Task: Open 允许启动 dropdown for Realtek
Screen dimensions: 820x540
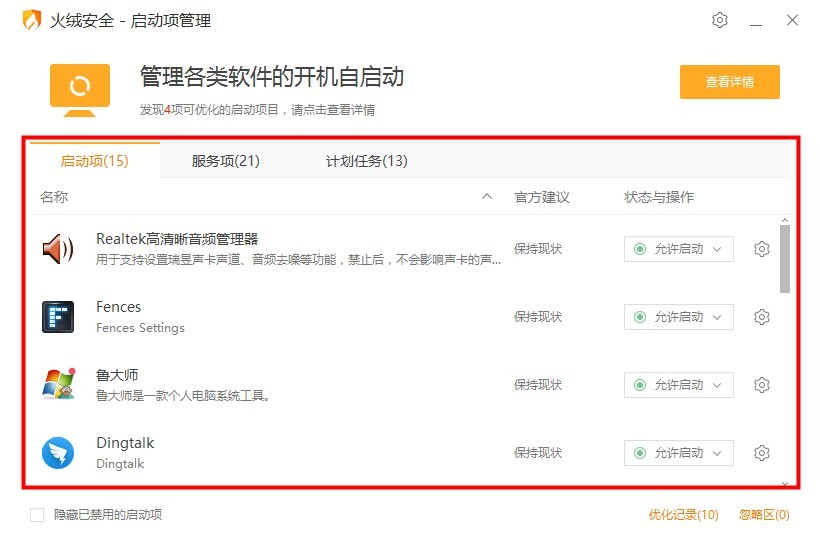Action: pos(678,249)
